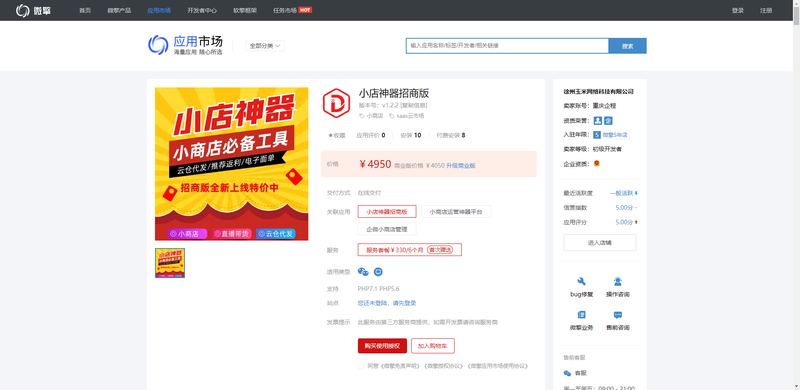
Task: Click the first blue 资质荣誉 person badge icon
Action: (x=598, y=121)
